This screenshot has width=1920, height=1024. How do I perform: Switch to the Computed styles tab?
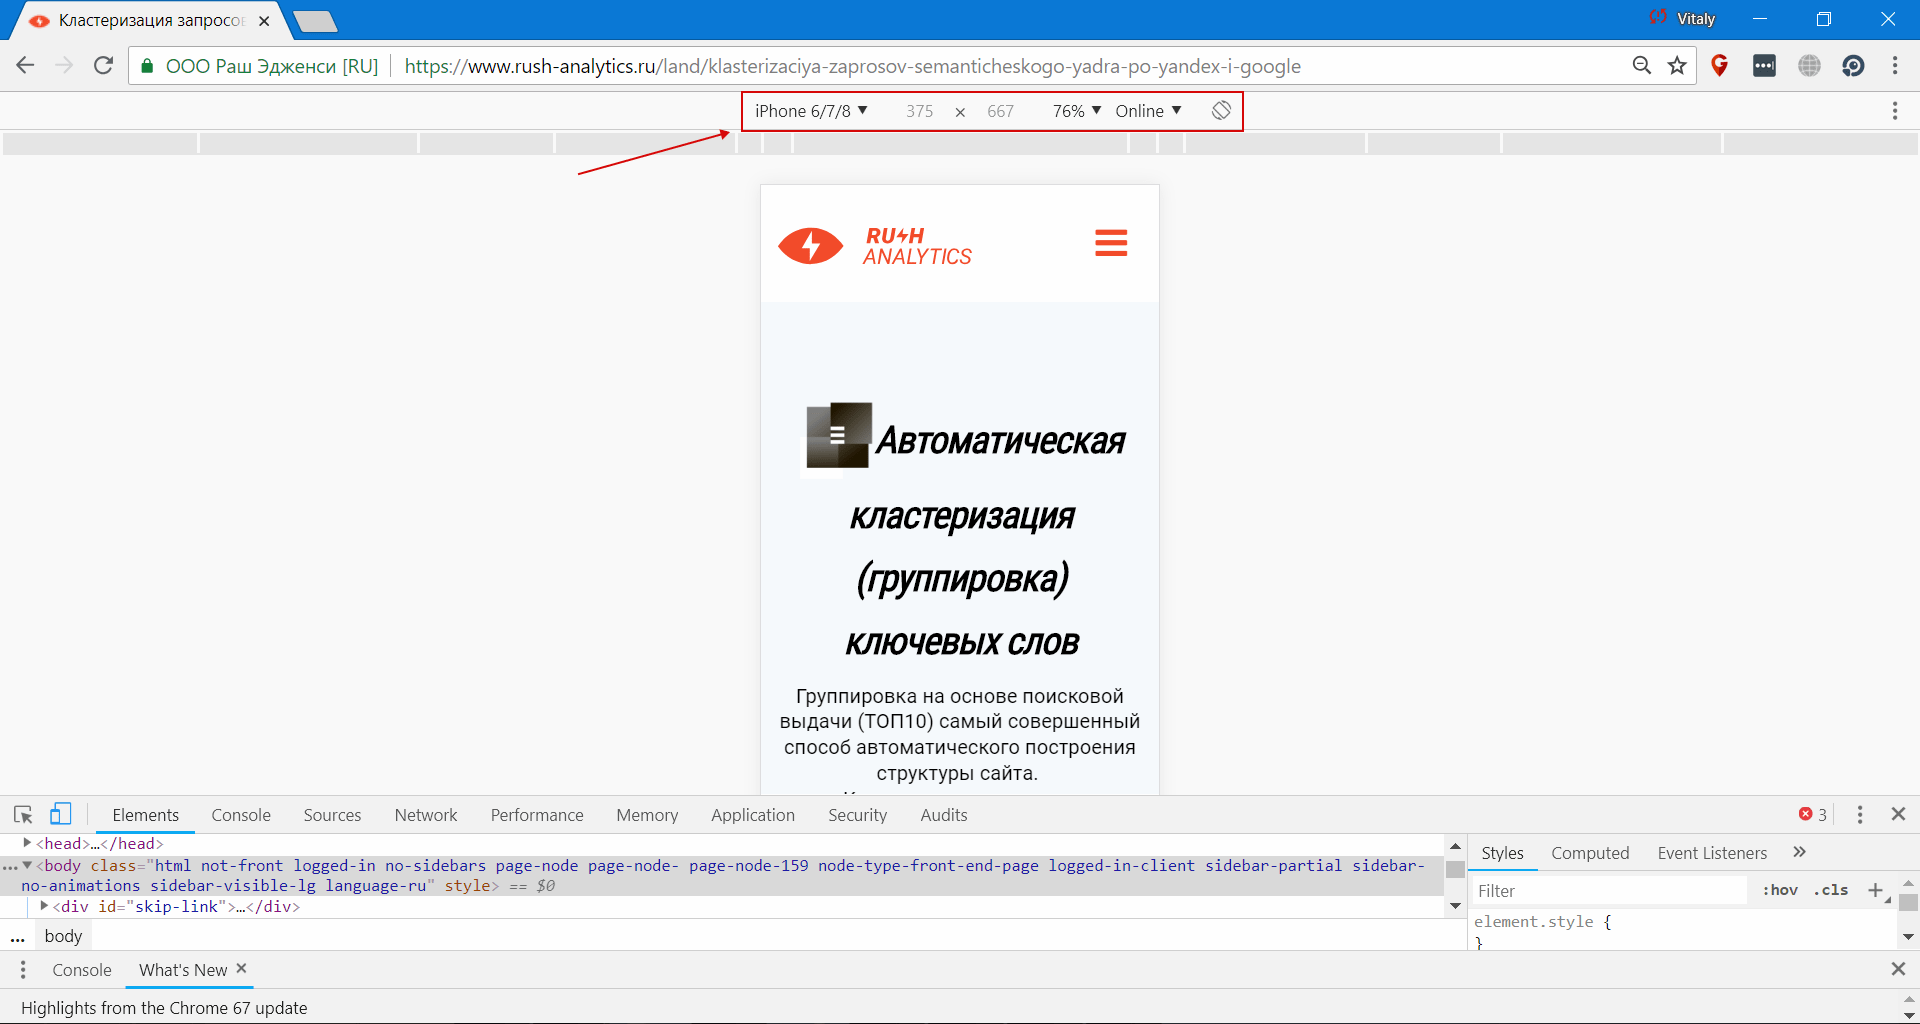click(1590, 852)
